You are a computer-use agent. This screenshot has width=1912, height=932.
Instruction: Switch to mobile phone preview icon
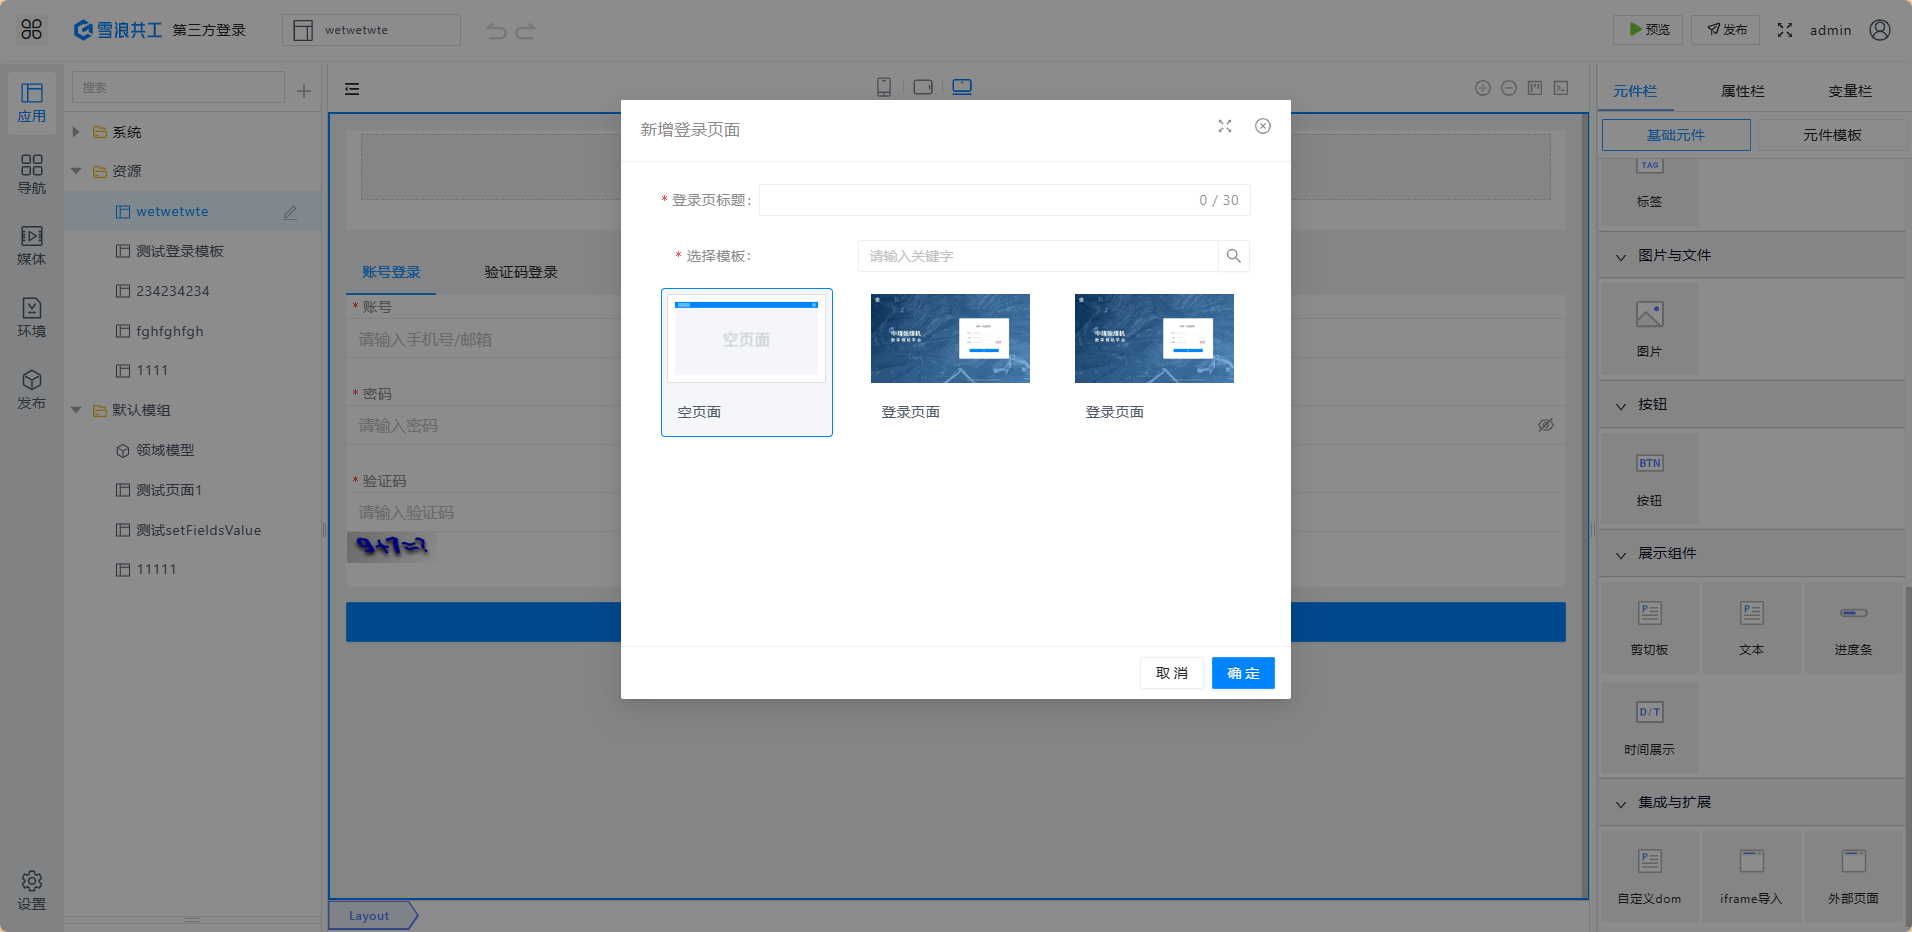pos(884,87)
